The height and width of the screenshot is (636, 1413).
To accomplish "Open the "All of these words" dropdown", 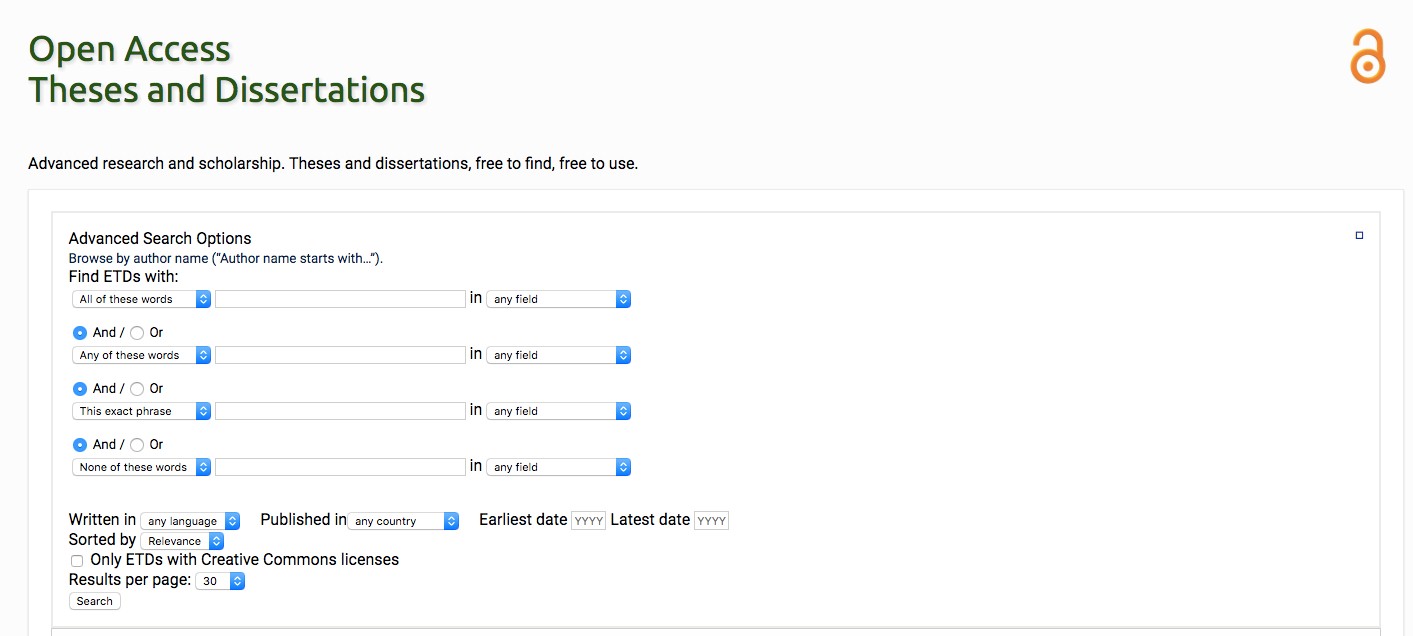I will click(x=141, y=299).
